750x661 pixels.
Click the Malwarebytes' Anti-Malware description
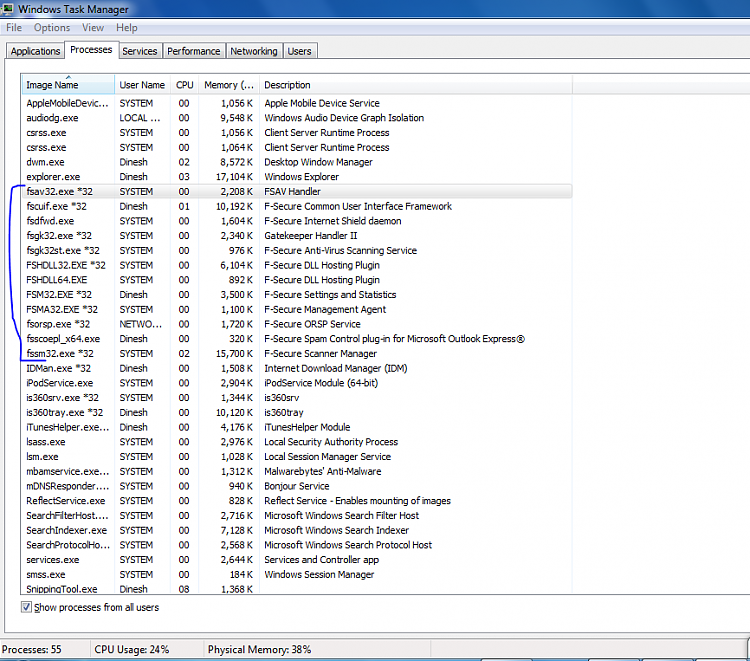point(323,472)
